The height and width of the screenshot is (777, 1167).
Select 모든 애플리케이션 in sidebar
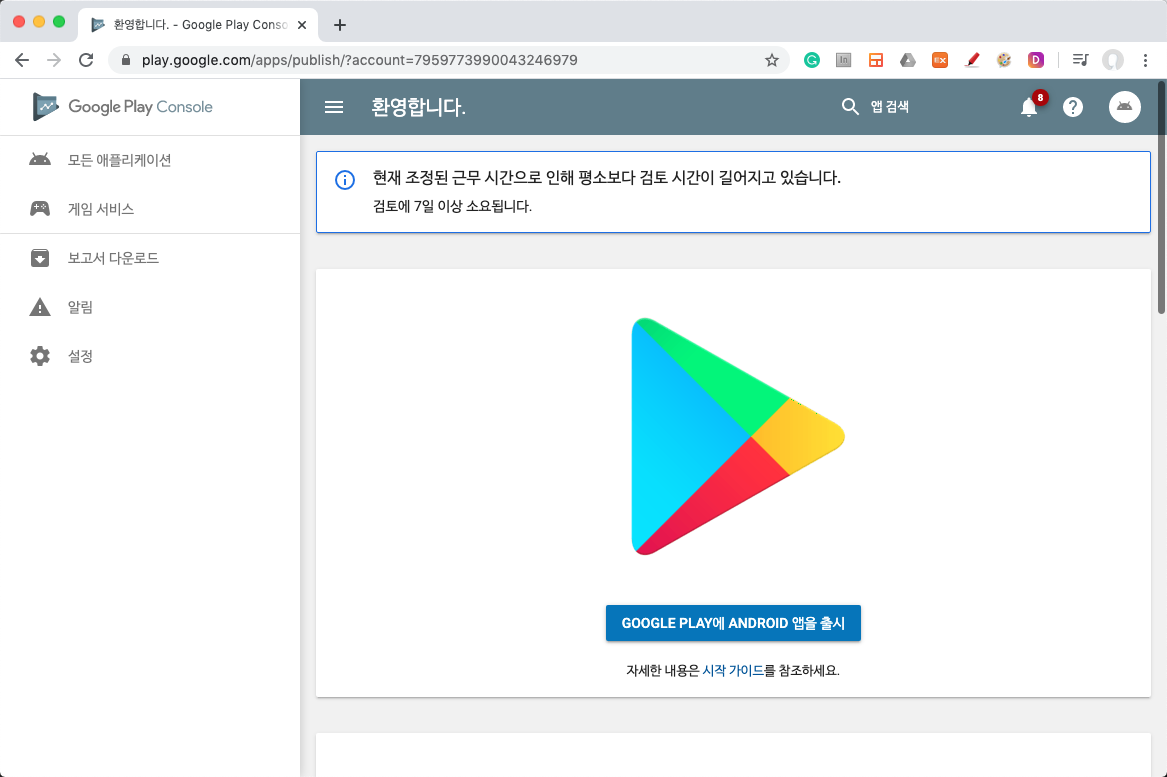coord(150,160)
